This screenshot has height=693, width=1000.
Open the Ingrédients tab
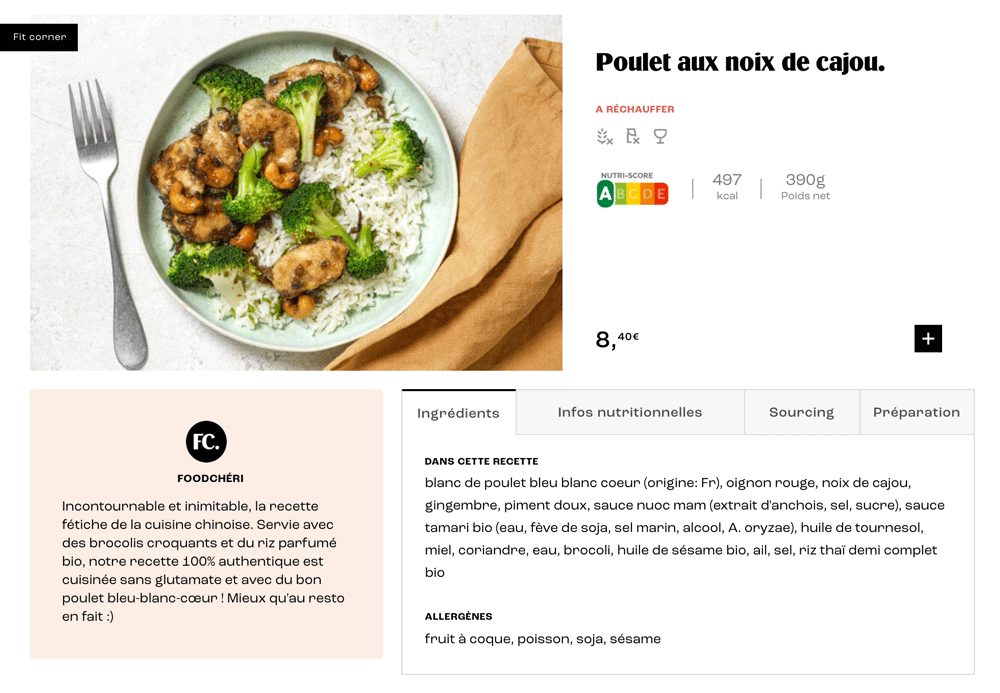coord(459,413)
